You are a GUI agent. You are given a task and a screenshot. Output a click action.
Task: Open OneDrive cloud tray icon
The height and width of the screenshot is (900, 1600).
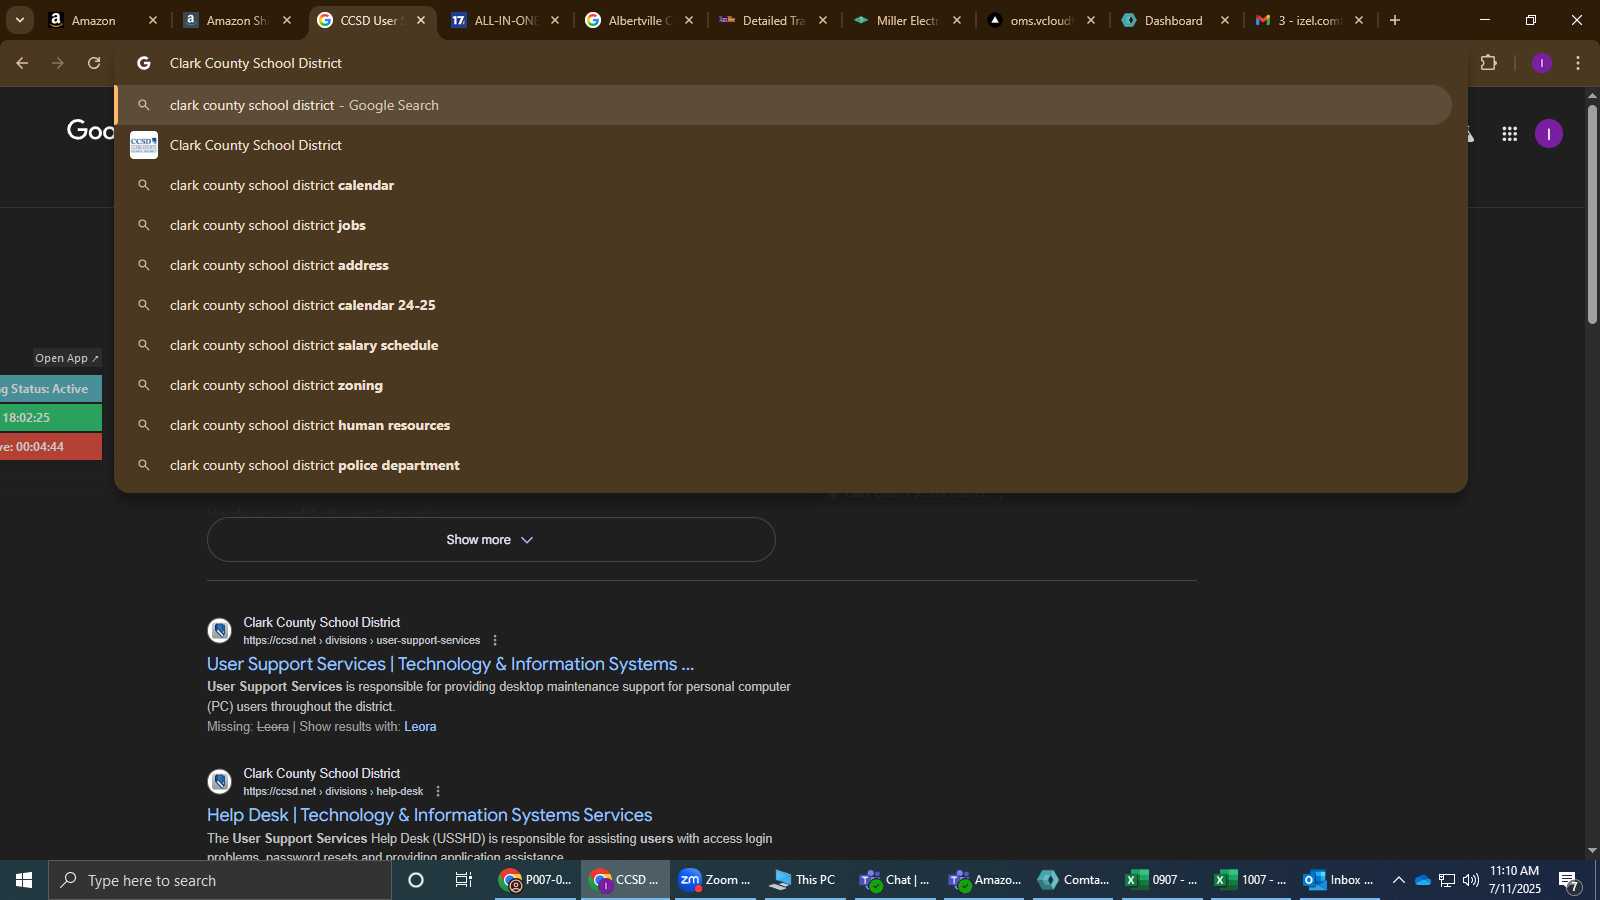click(x=1422, y=880)
